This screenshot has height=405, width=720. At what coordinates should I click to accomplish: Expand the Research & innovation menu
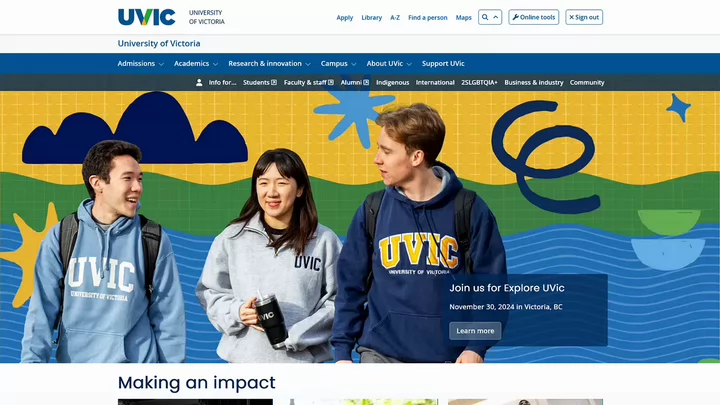(270, 63)
